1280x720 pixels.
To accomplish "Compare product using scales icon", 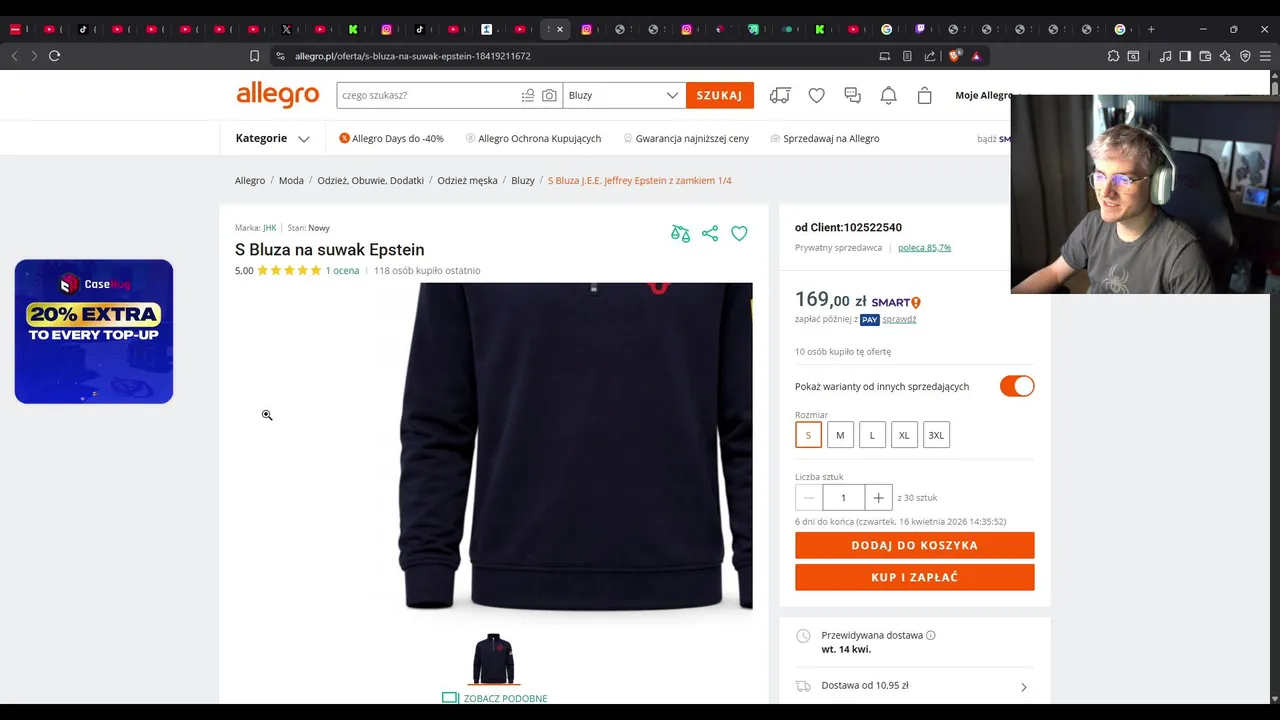I will 680,233.
